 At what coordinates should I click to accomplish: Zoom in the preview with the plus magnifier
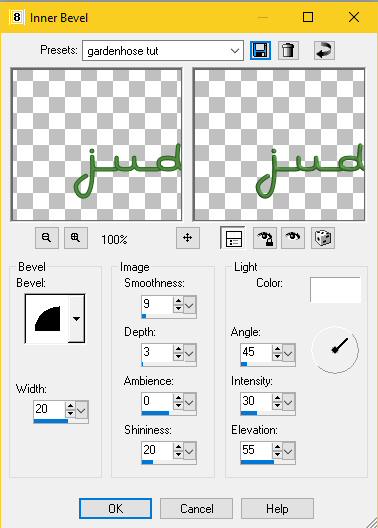click(76, 238)
